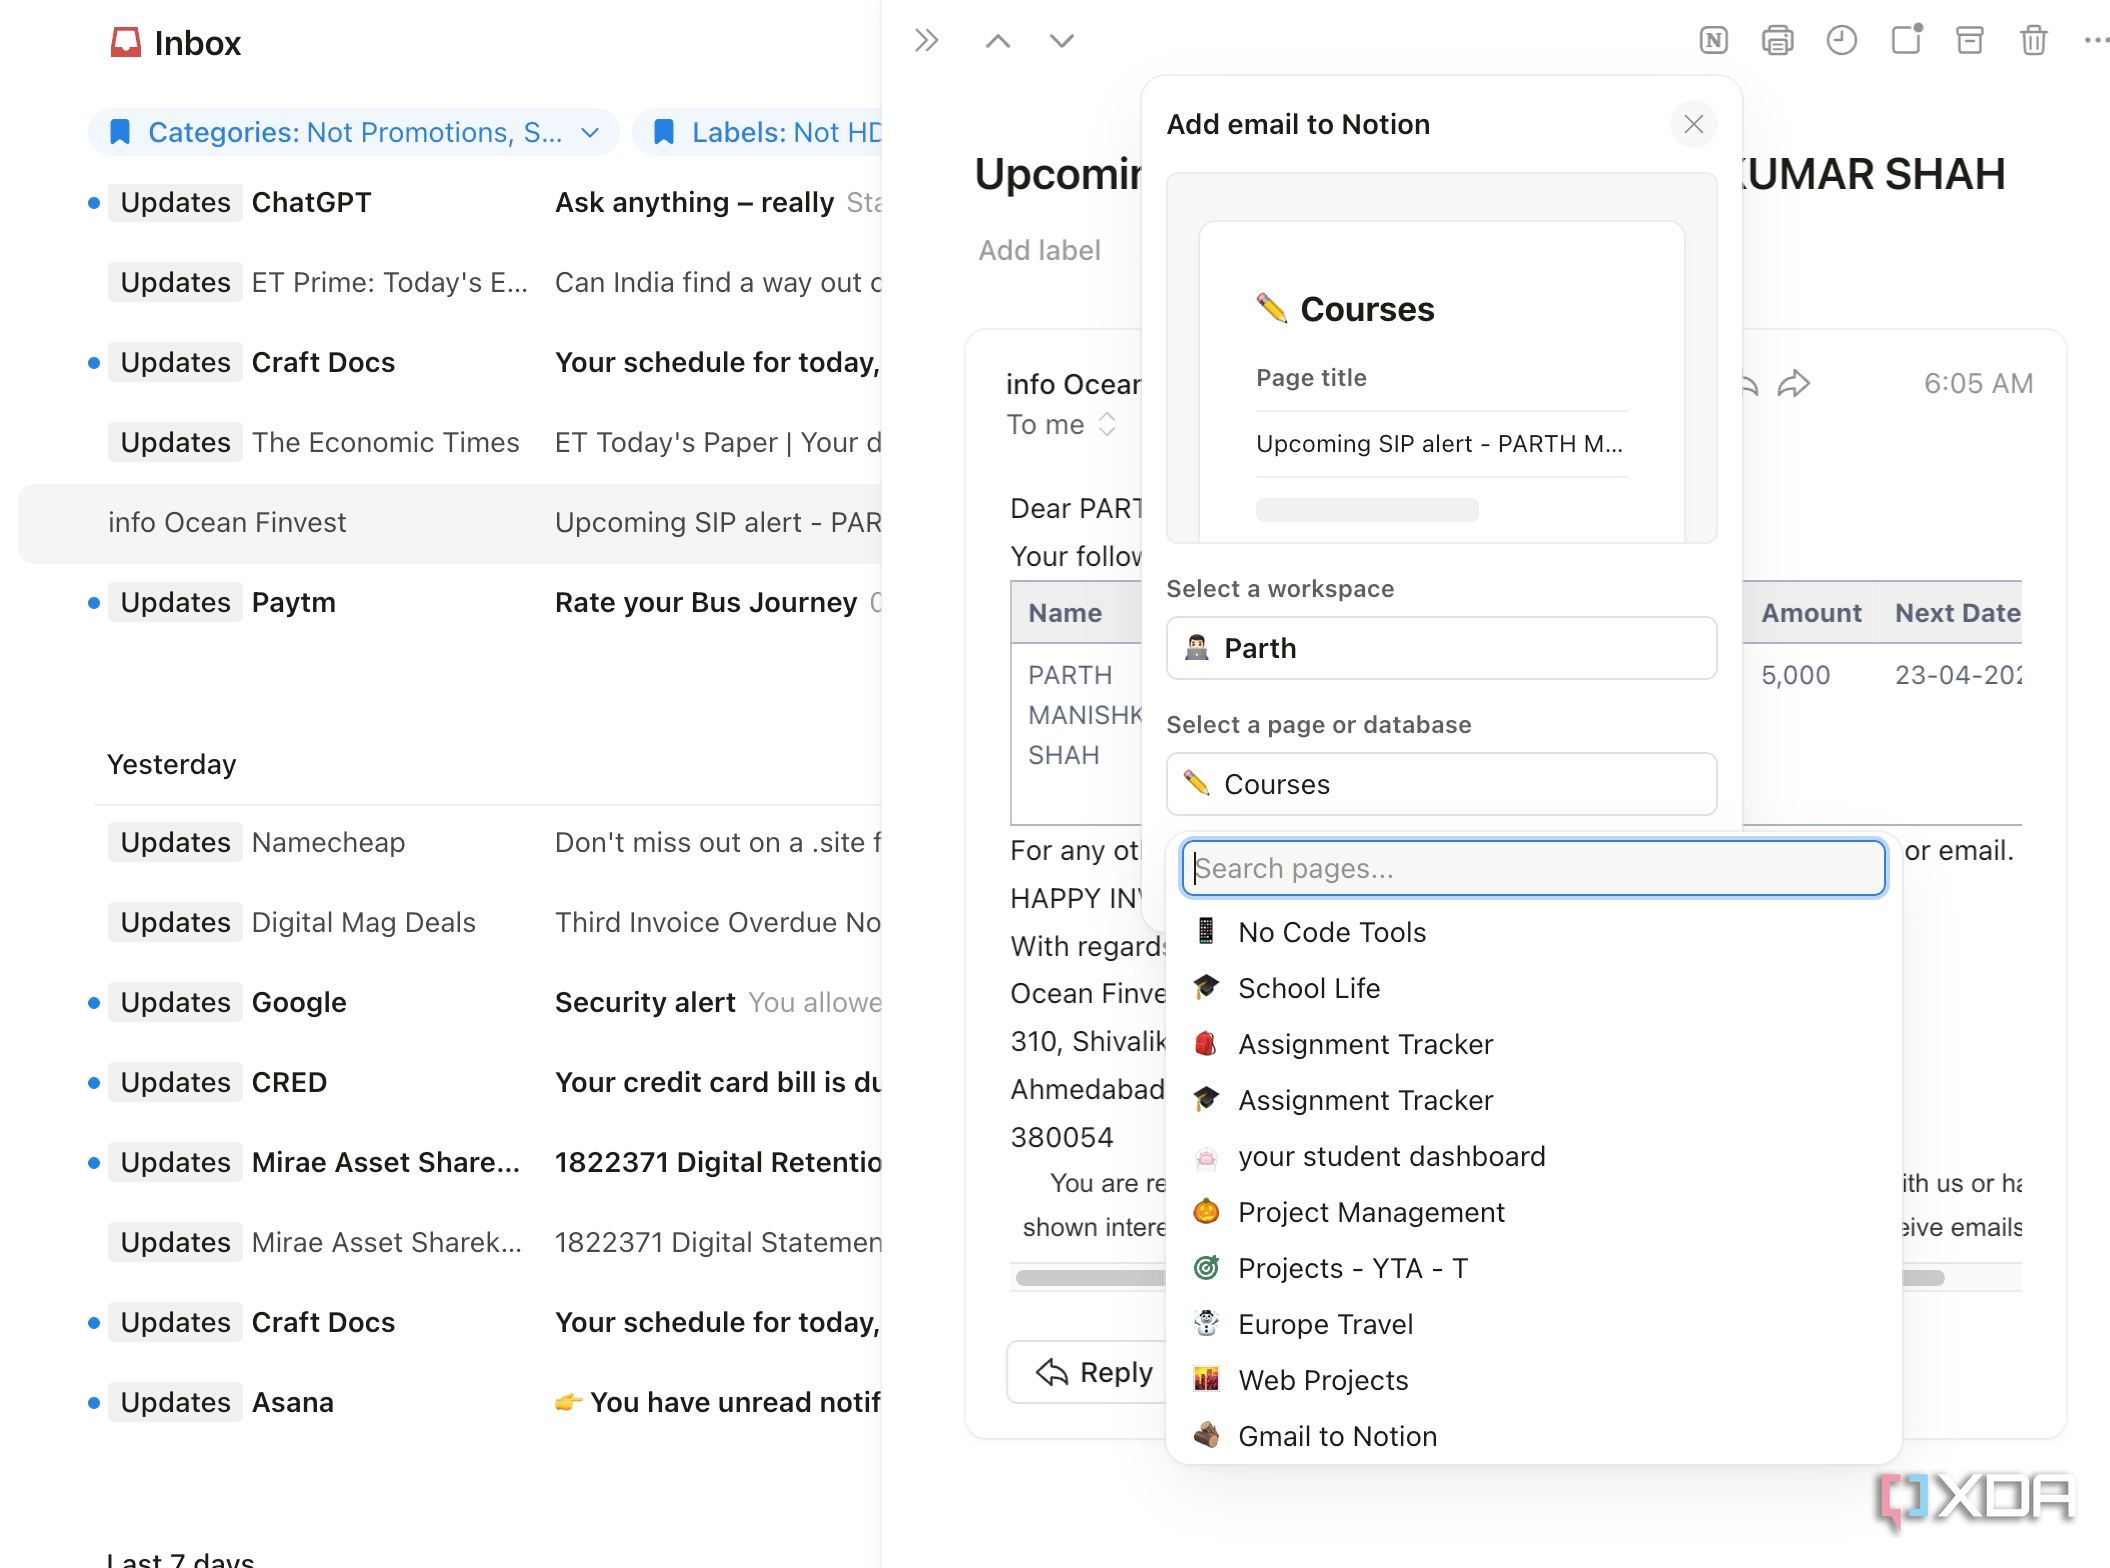2110x1568 pixels.
Task: Open the Google Security alert email
Action: pyautogui.click(x=450, y=1002)
